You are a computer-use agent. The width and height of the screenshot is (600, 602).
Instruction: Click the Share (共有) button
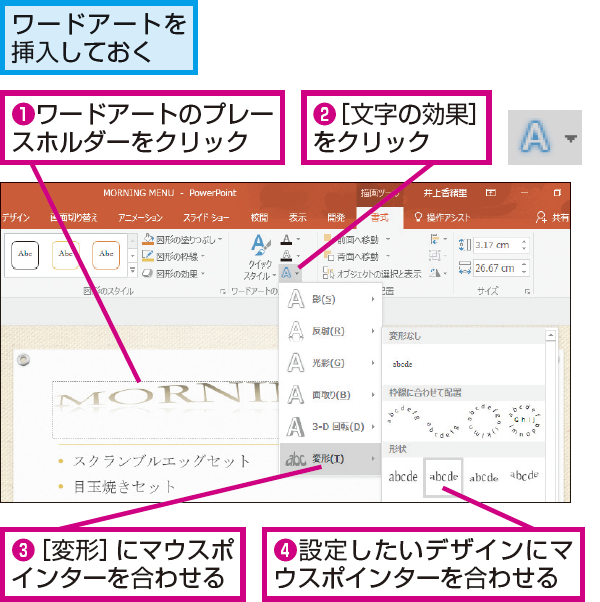[552, 217]
